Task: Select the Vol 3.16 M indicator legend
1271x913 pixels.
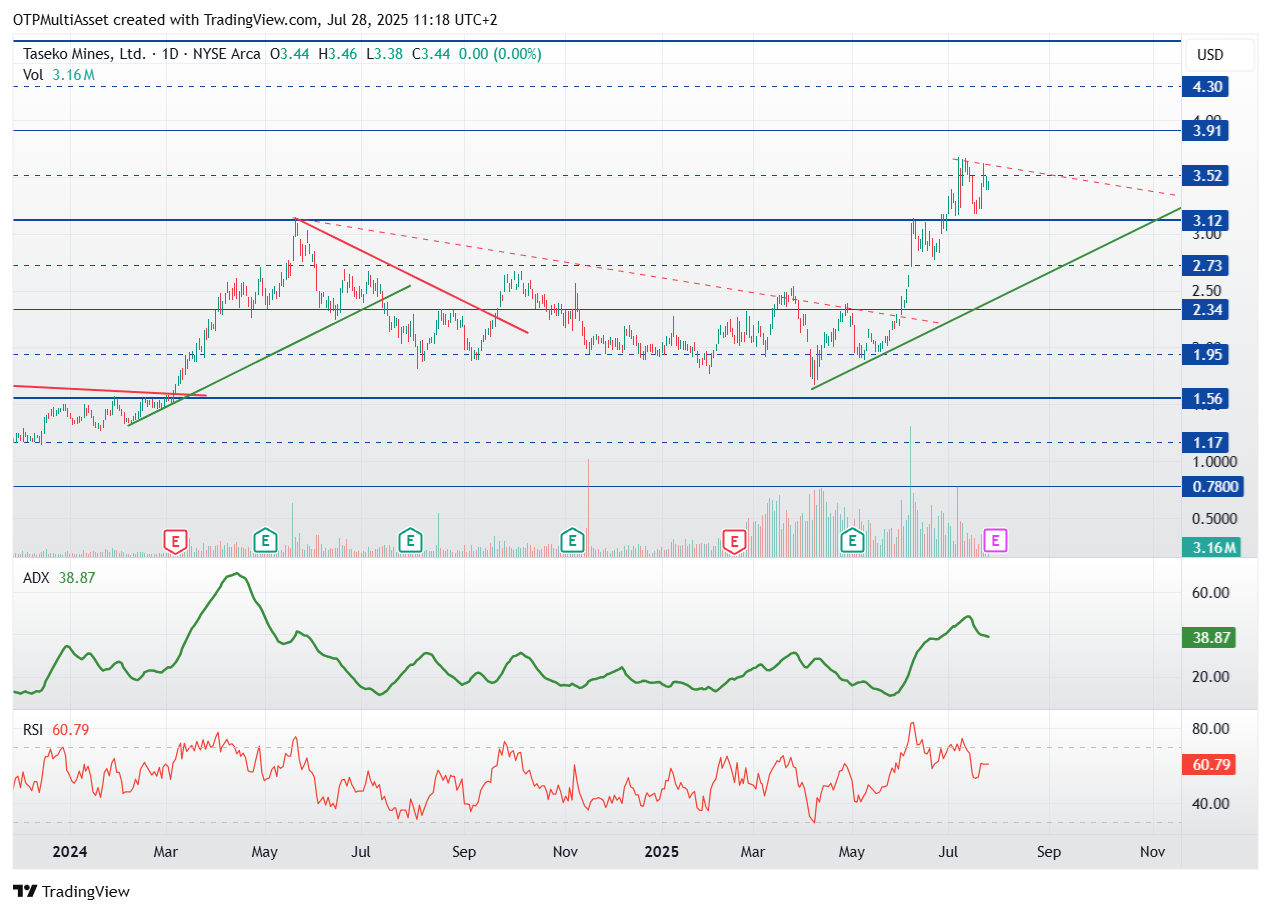Action: pos(59,75)
